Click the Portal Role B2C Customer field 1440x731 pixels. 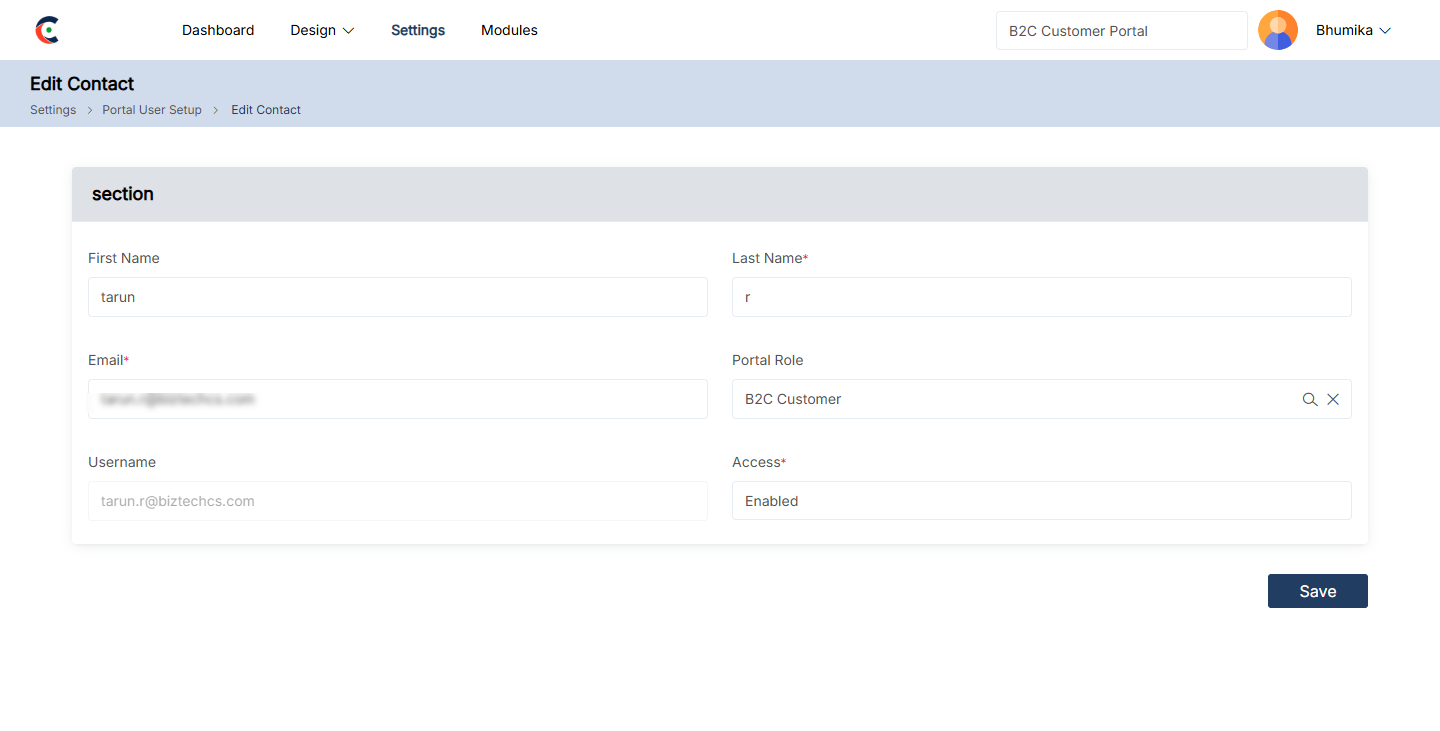tap(1010, 399)
